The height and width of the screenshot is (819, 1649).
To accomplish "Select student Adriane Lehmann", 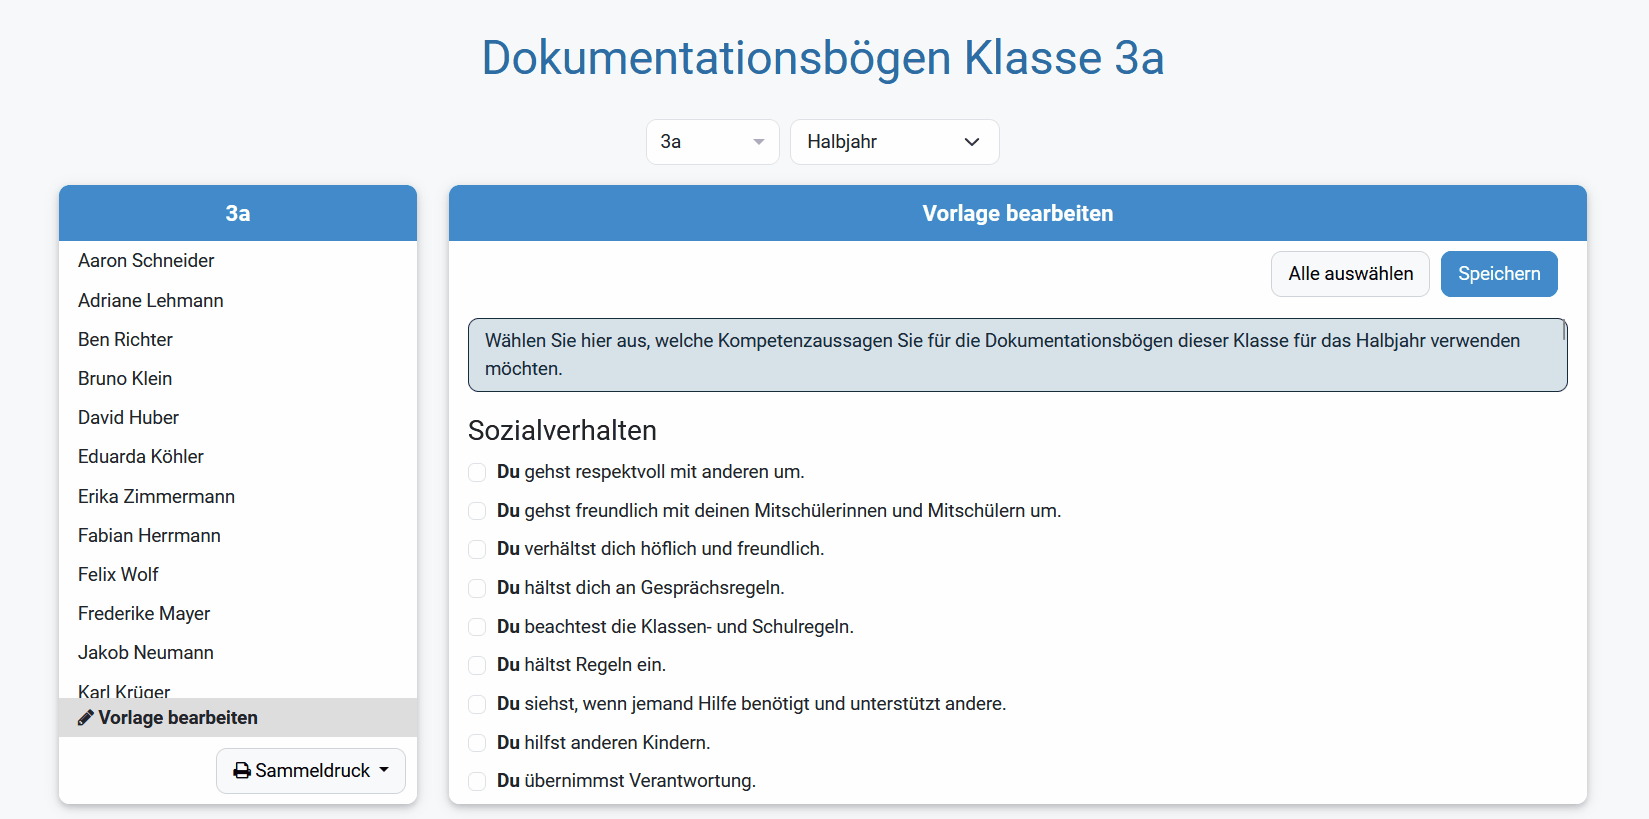I will pos(238,301).
